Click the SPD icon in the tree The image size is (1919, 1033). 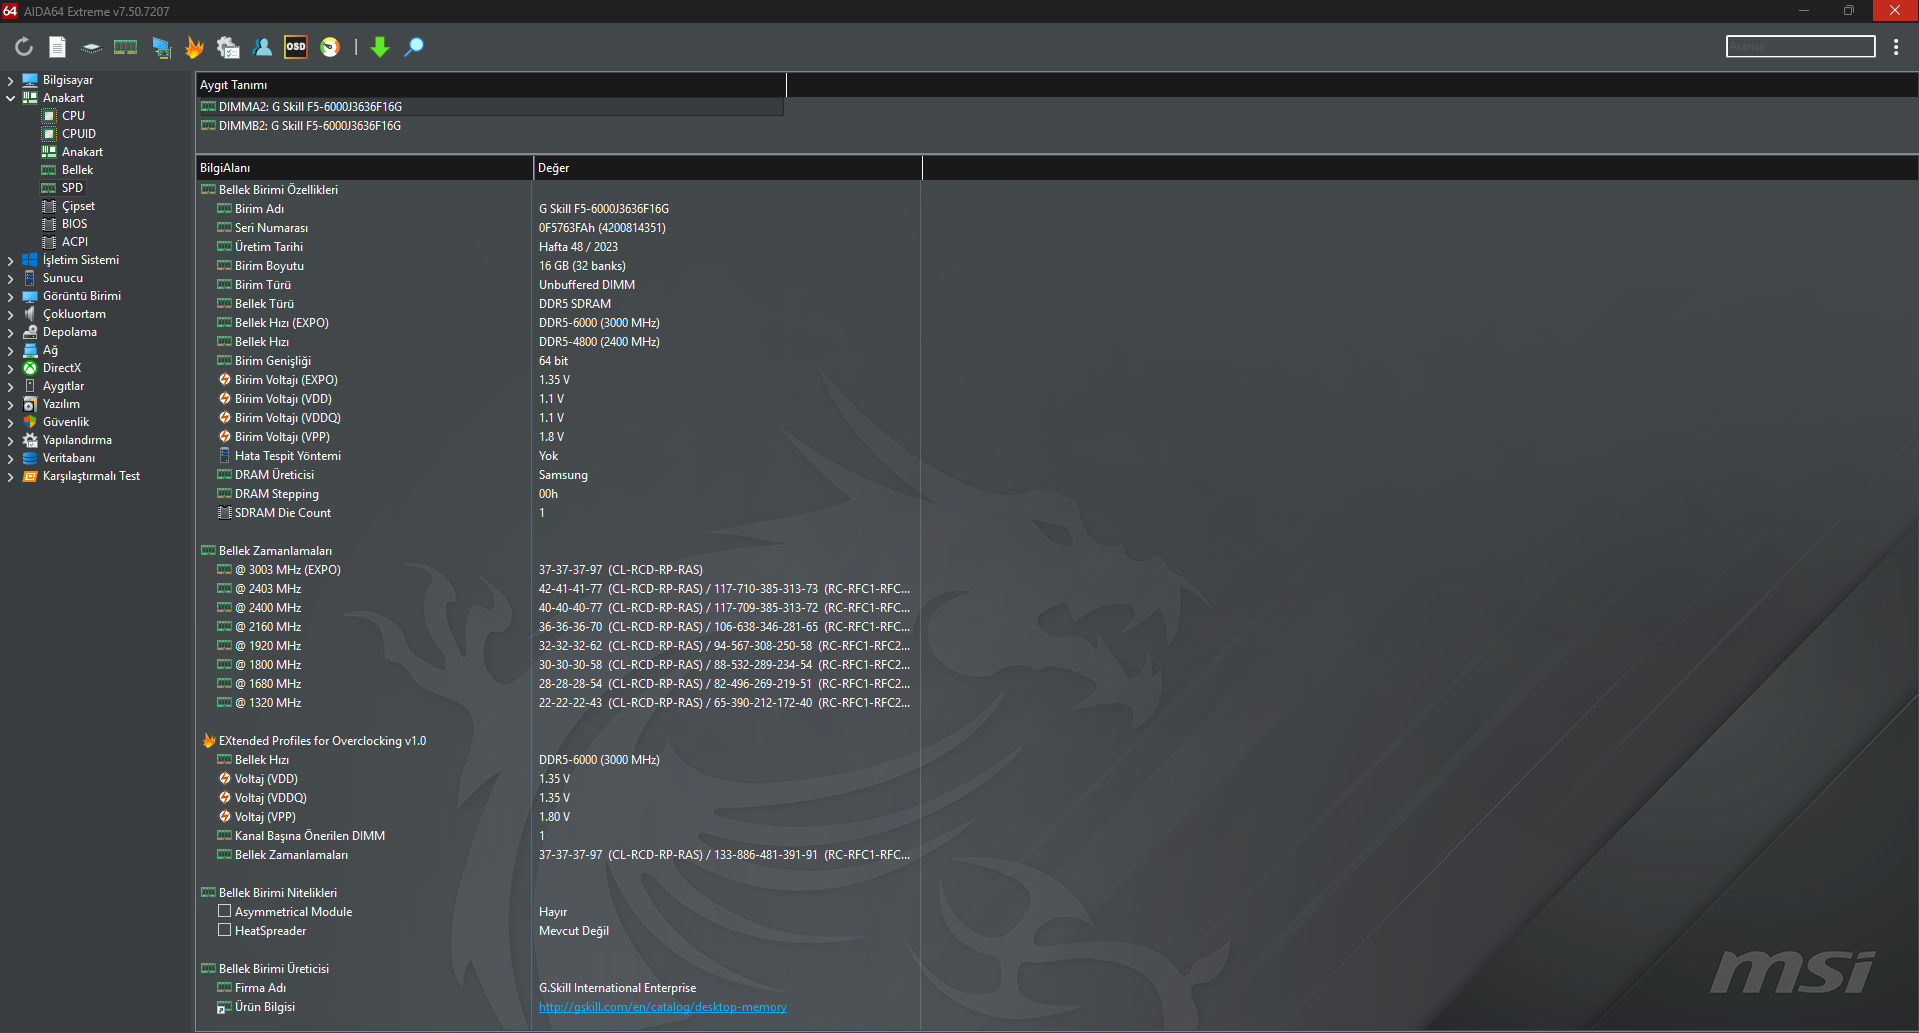click(x=49, y=188)
